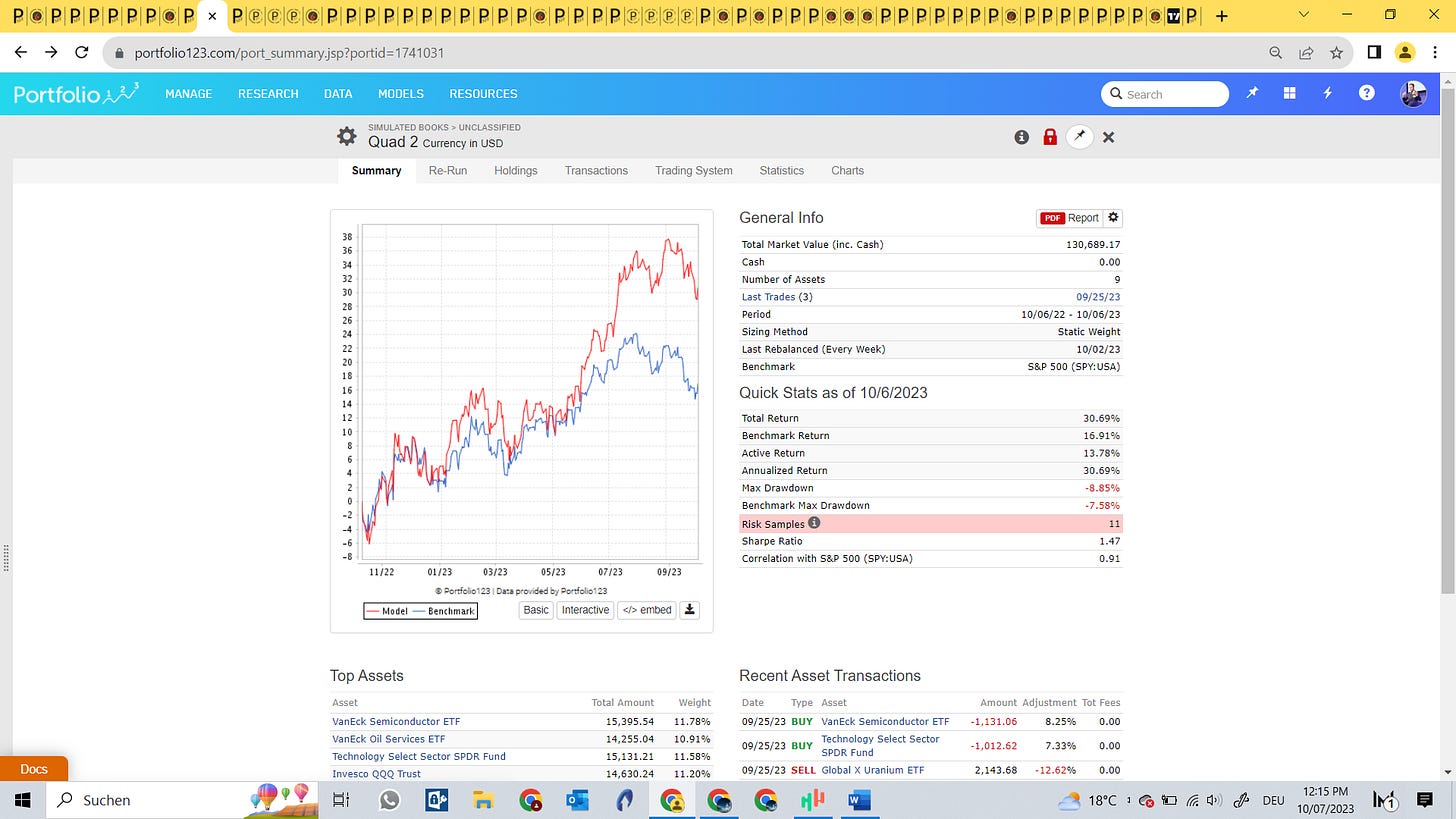This screenshot has height=819, width=1456.
Task: Open the help question mark icon
Action: click(1366, 93)
